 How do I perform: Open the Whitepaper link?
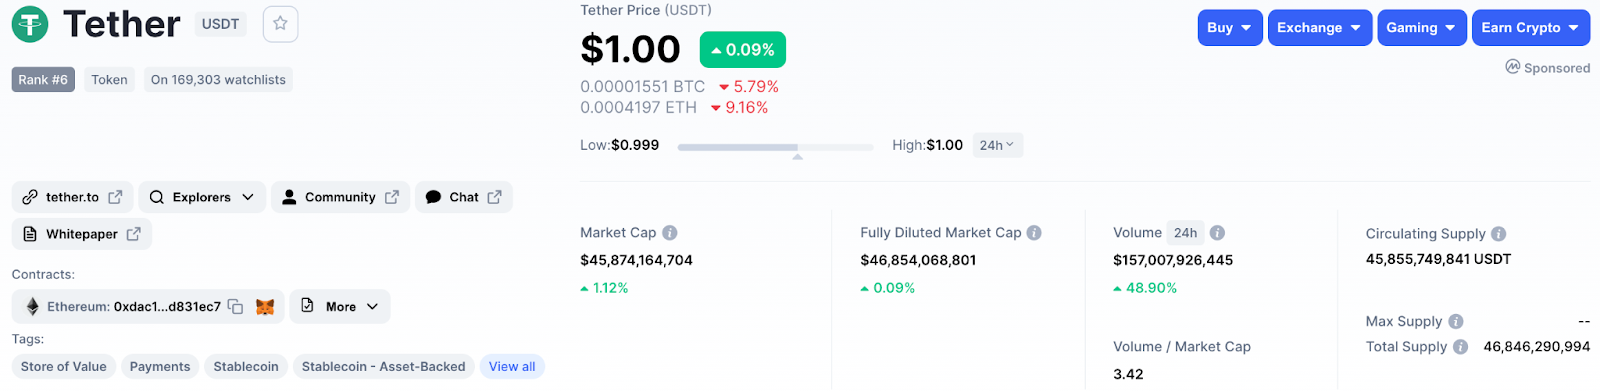tap(82, 234)
